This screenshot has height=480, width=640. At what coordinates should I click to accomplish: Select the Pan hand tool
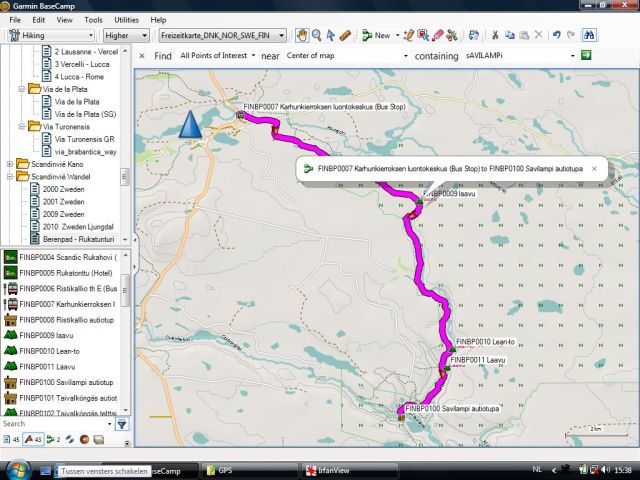pos(302,35)
